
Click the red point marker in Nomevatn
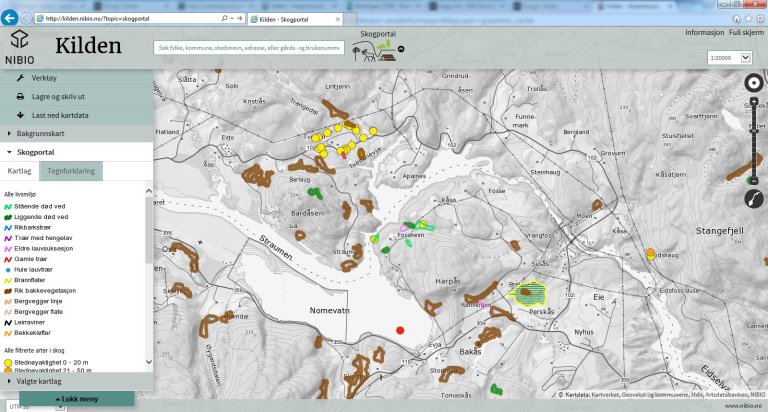[400, 331]
